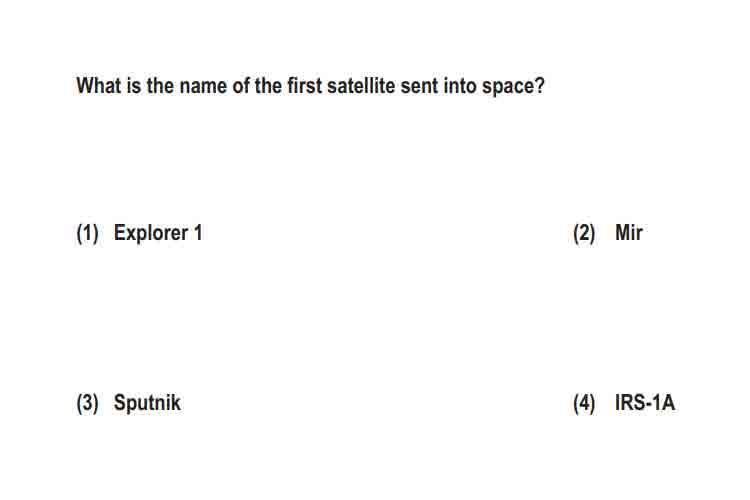Screen dimensions: 750x500
Task: Click the "1A" suffix of IRS-1A
Action: coord(664,402)
